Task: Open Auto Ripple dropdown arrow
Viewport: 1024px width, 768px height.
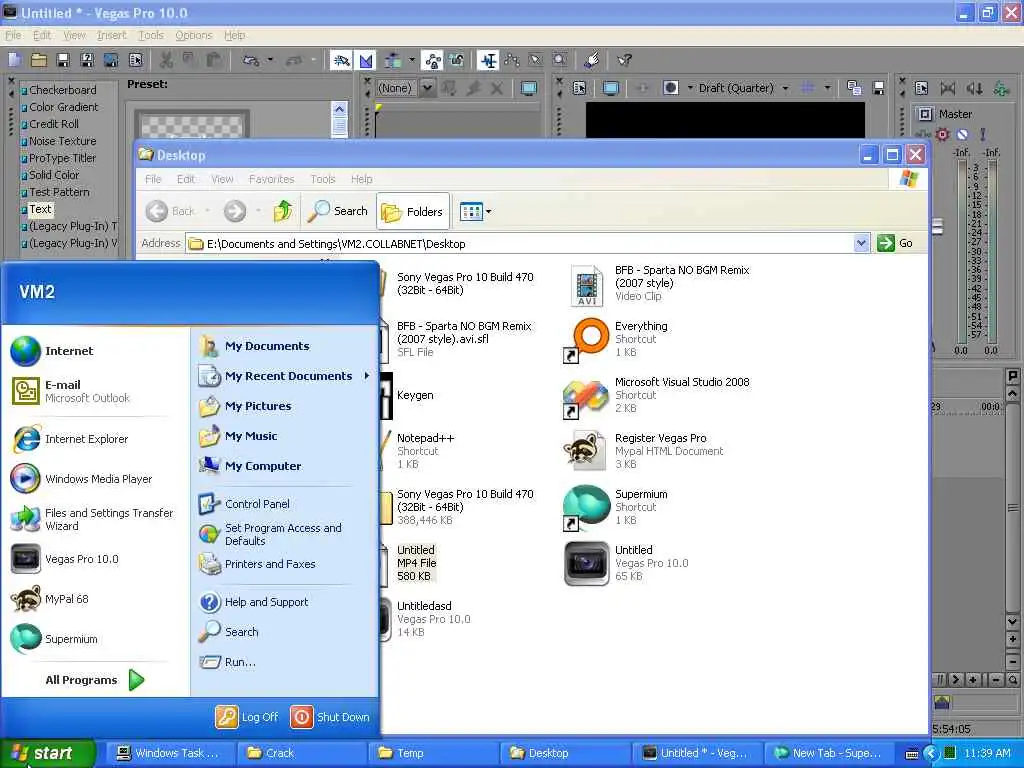Action: [411, 61]
